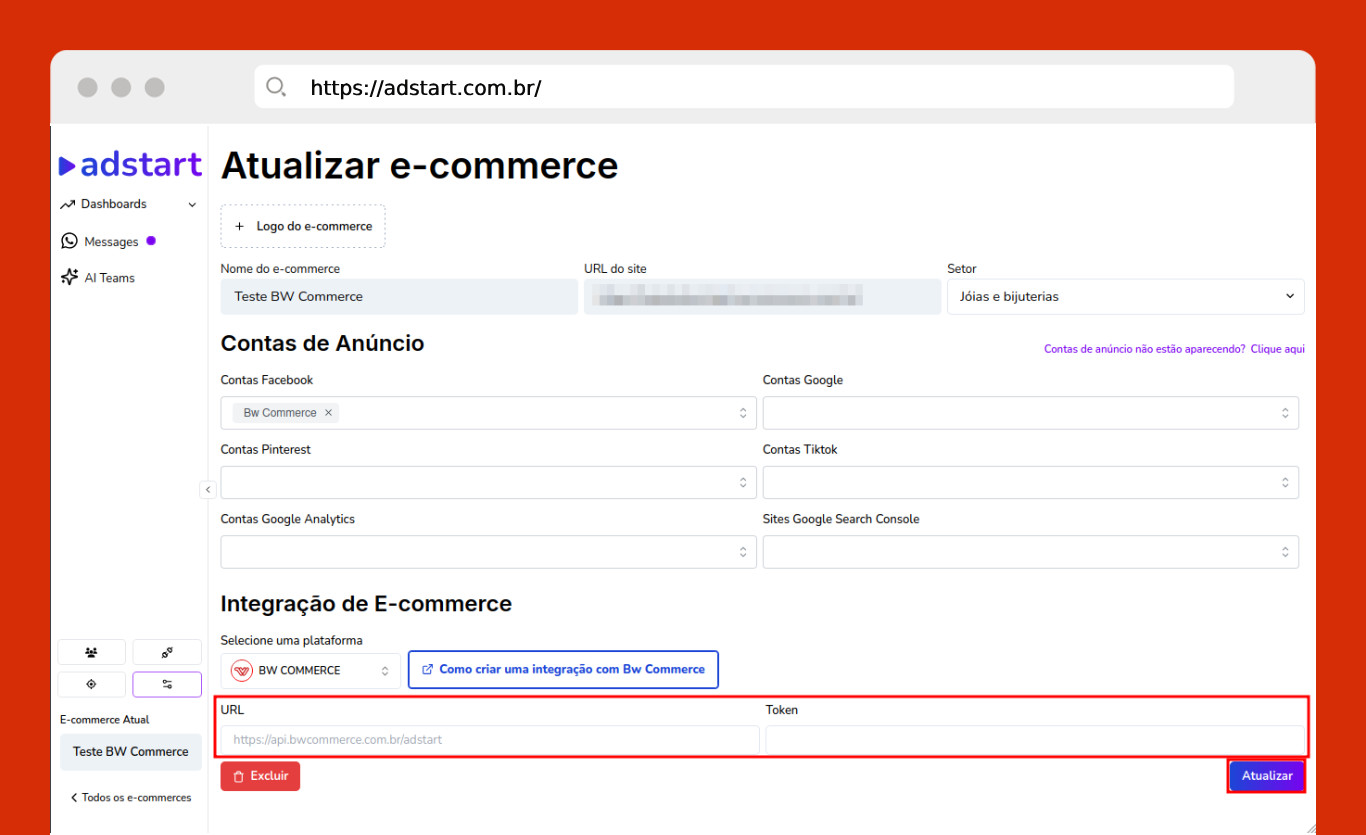Click the red Excluir button

tap(260, 776)
